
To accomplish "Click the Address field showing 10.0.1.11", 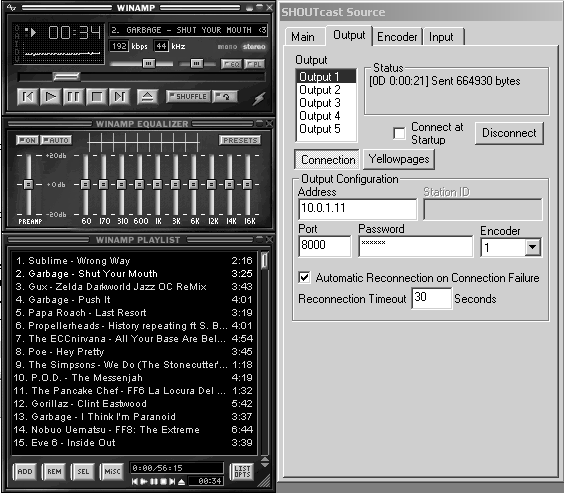I will (x=358, y=209).
